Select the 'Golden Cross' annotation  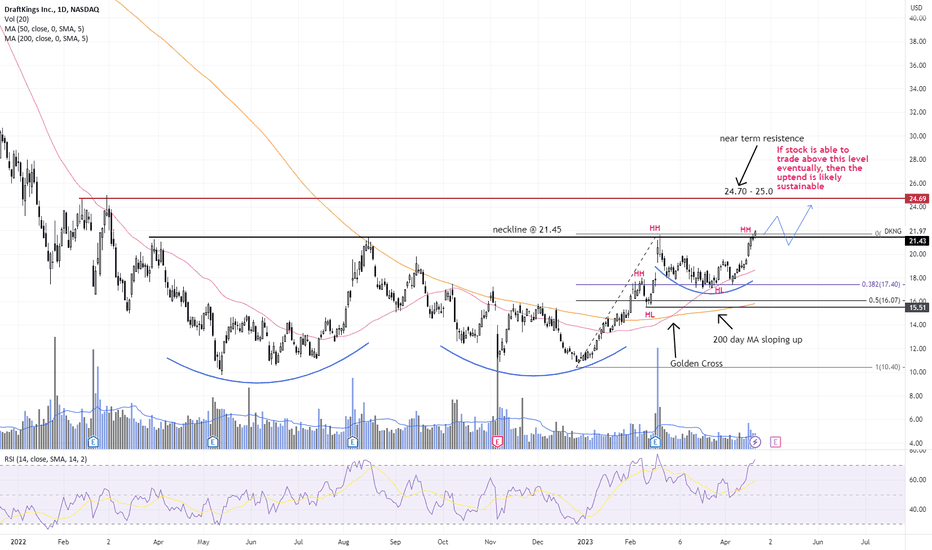tap(696, 363)
